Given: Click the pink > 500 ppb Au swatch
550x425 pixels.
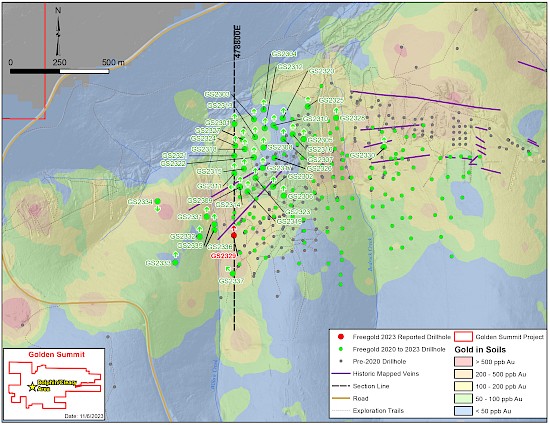Looking at the screenshot, I should (x=463, y=362).
